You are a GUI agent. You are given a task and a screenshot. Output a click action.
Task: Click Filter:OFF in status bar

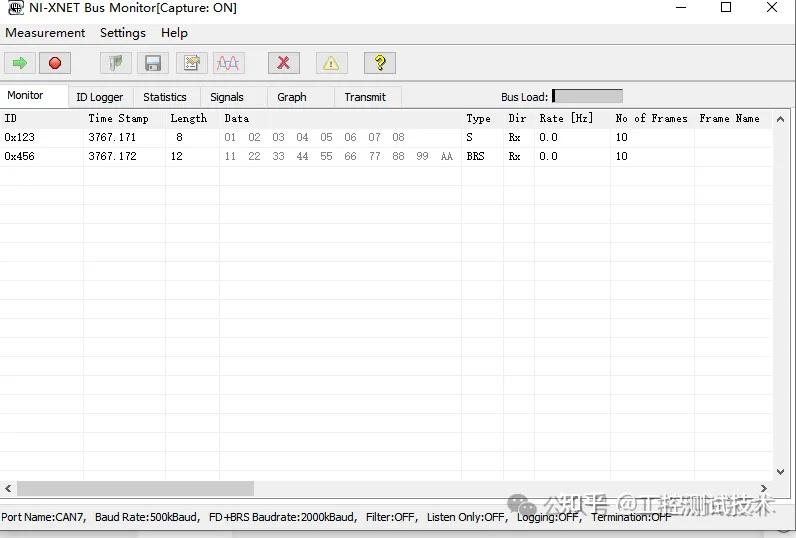point(390,517)
